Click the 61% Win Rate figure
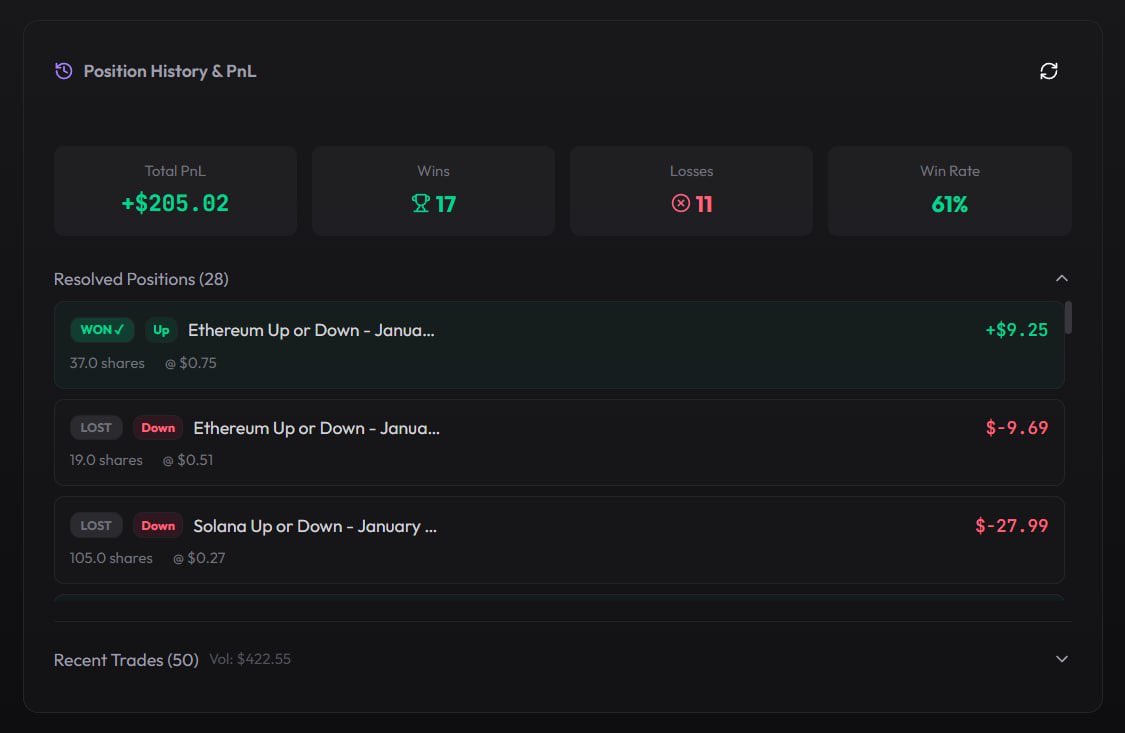 pos(948,203)
